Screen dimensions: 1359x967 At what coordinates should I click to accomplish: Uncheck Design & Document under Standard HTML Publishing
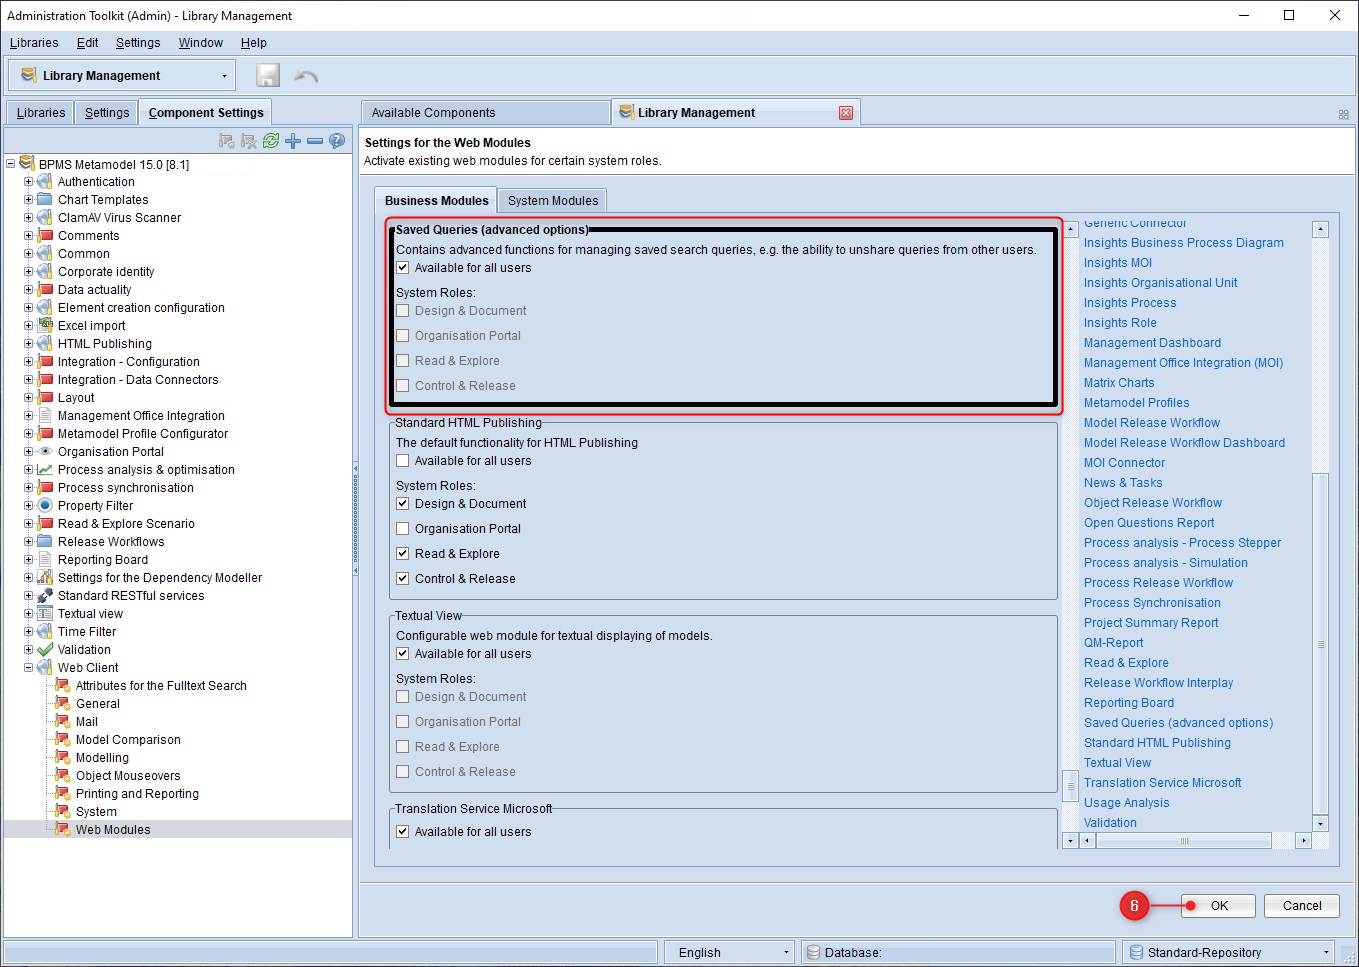[403, 504]
